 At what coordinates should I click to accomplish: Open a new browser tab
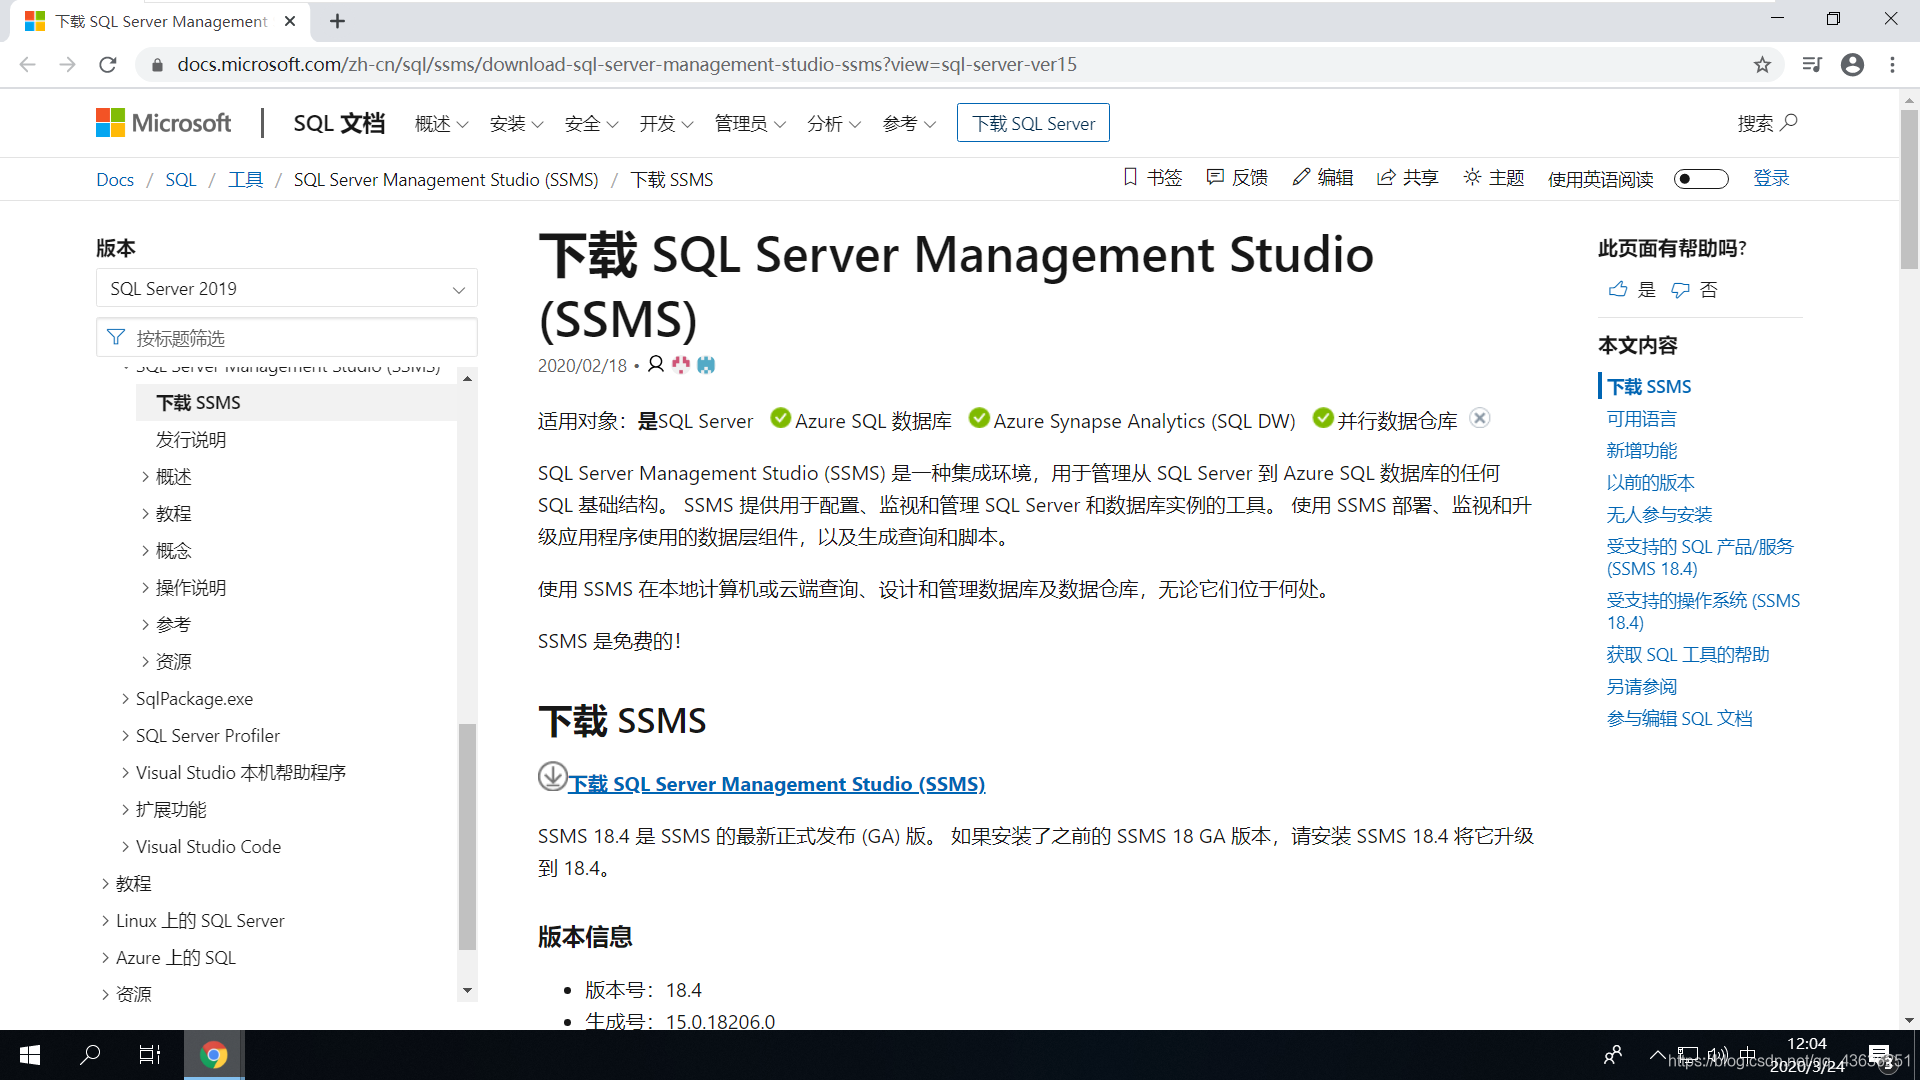tap(337, 21)
